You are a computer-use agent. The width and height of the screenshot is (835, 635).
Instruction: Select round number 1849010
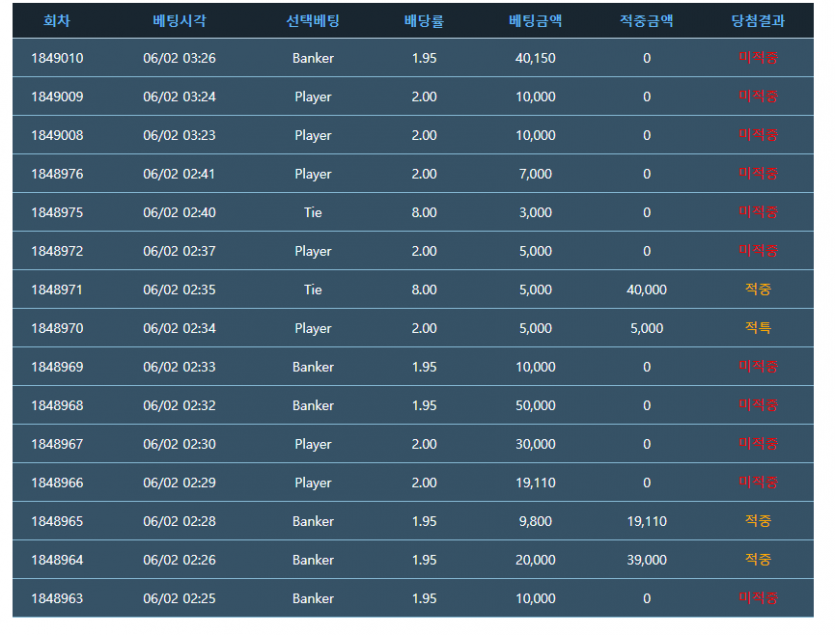(x=57, y=58)
